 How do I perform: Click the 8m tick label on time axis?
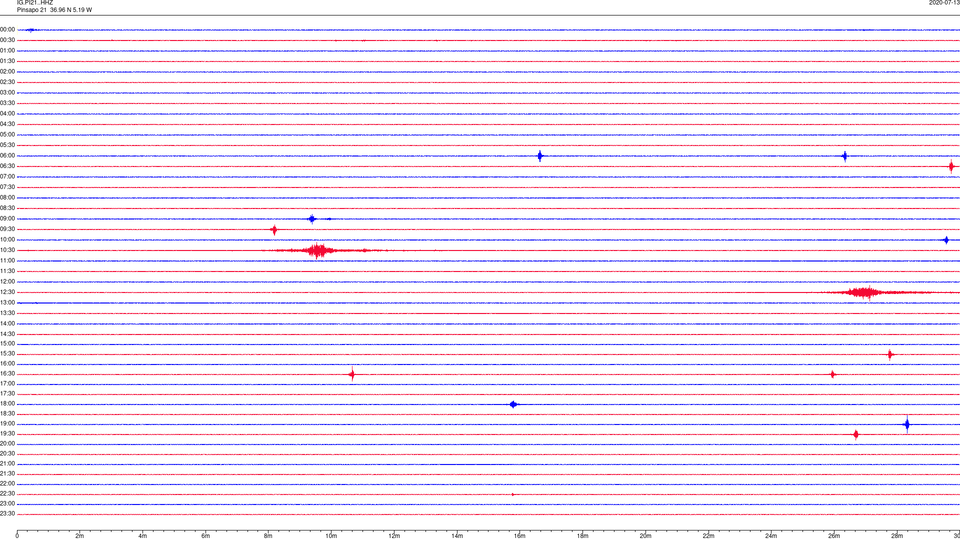click(268, 536)
